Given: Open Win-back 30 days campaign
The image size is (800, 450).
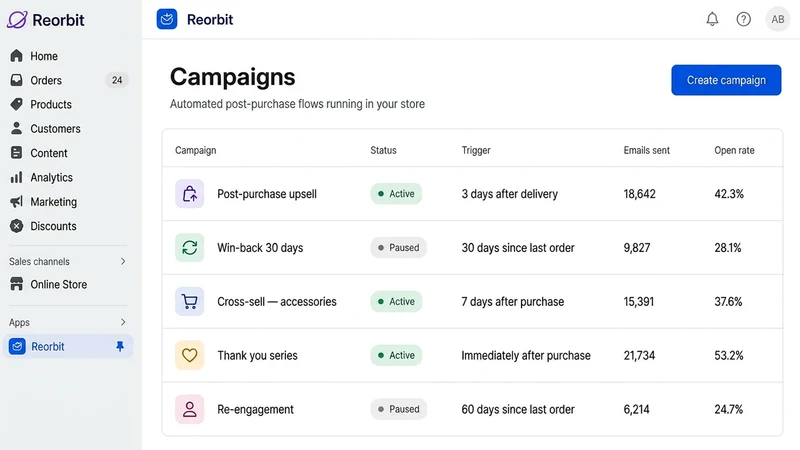Looking at the screenshot, I should pos(260,247).
